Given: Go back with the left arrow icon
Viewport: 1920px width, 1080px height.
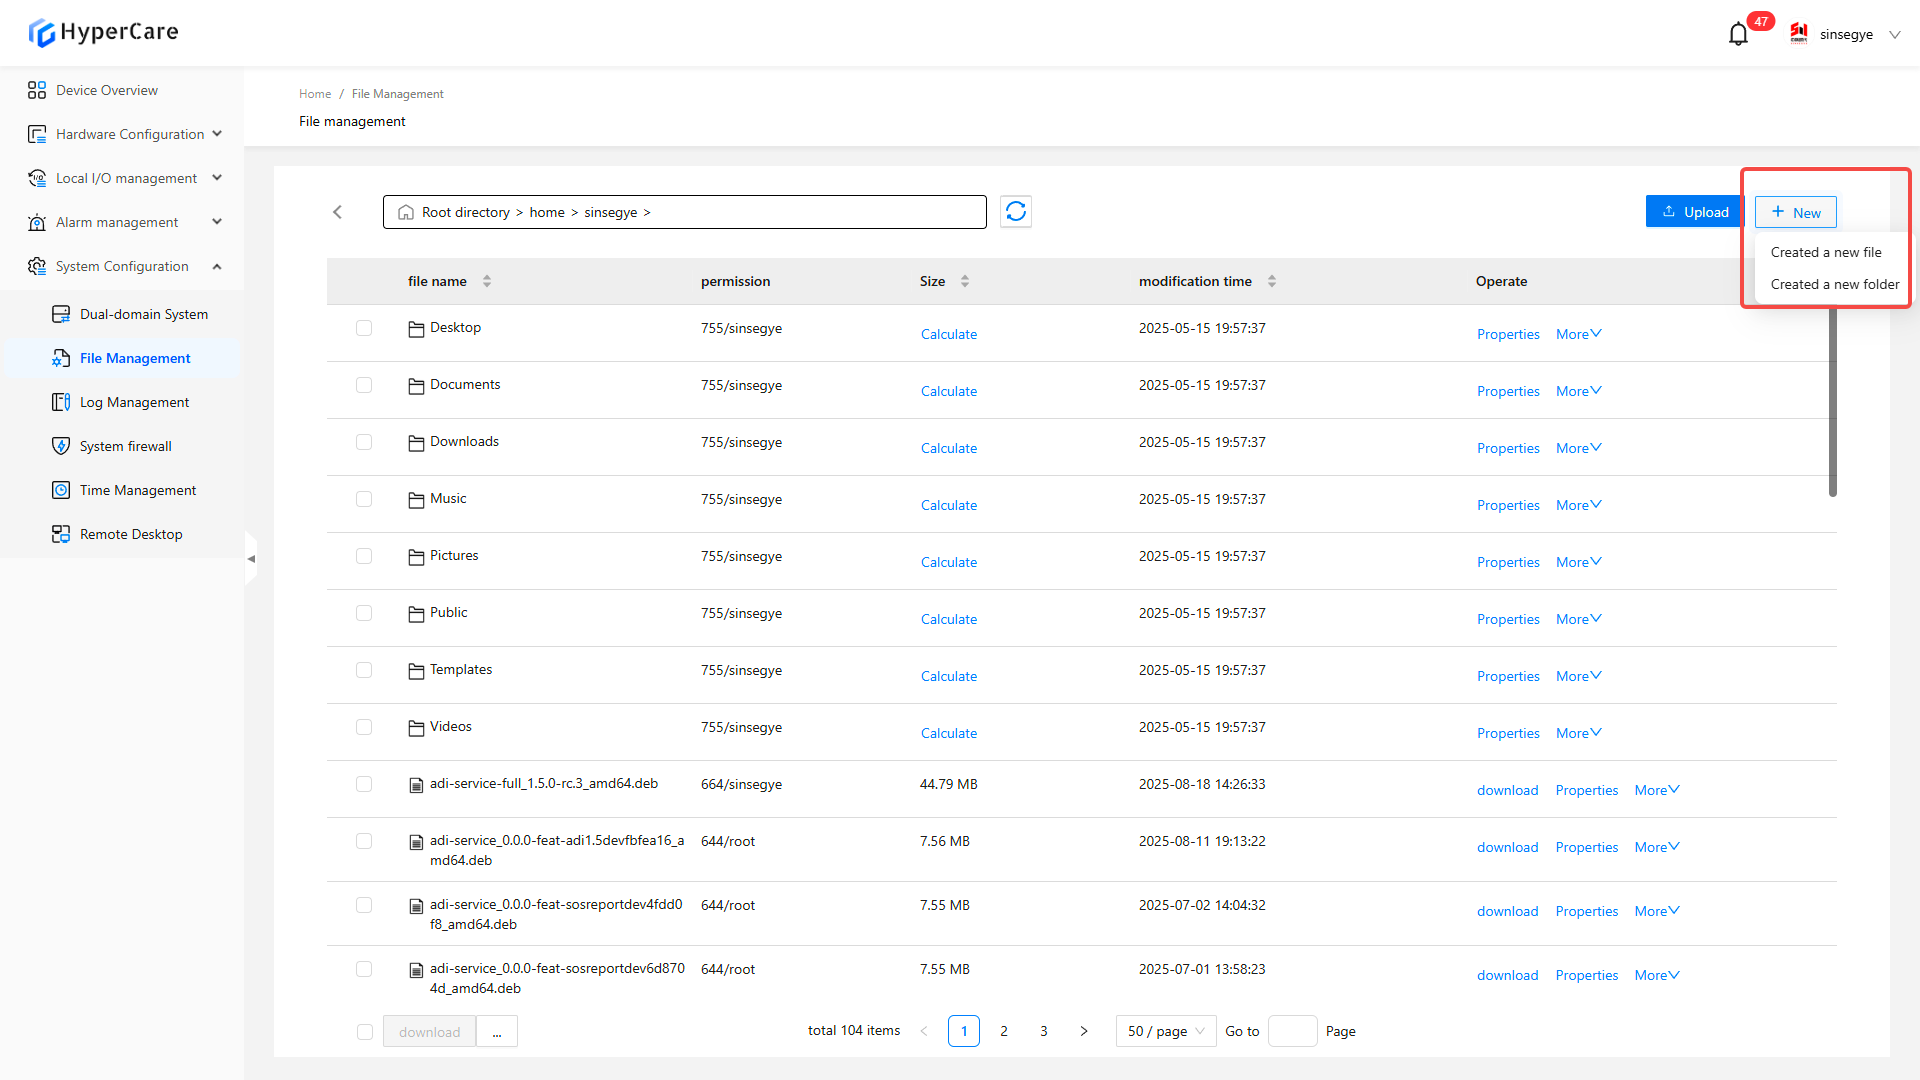Looking at the screenshot, I should tap(338, 212).
